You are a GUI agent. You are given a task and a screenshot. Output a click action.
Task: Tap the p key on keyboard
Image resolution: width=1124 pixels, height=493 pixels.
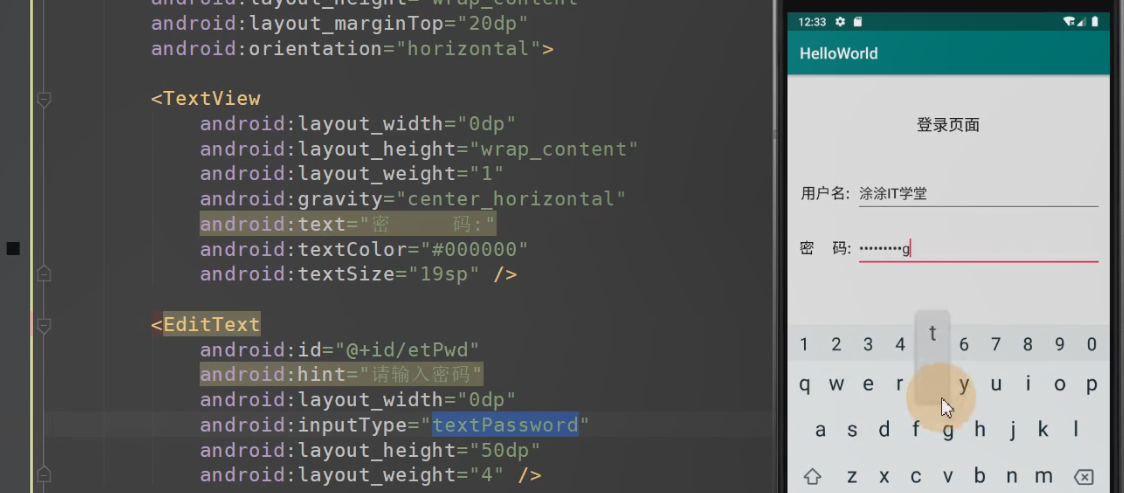tap(1091, 385)
